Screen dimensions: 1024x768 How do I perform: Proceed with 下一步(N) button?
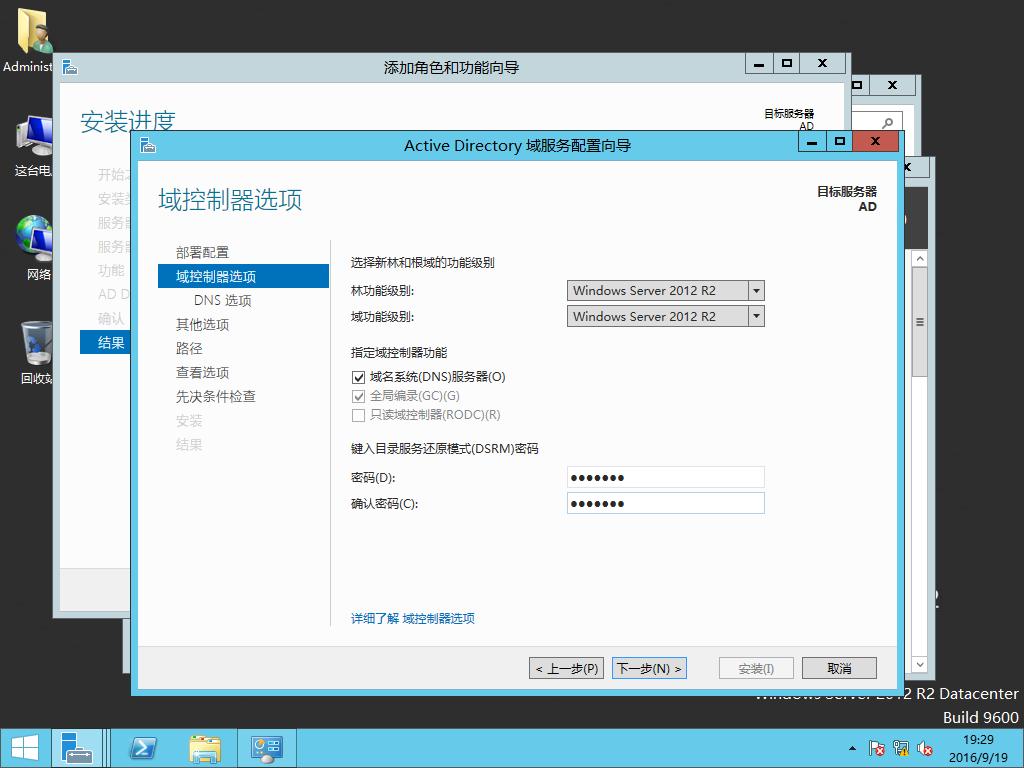pyautogui.click(x=649, y=668)
